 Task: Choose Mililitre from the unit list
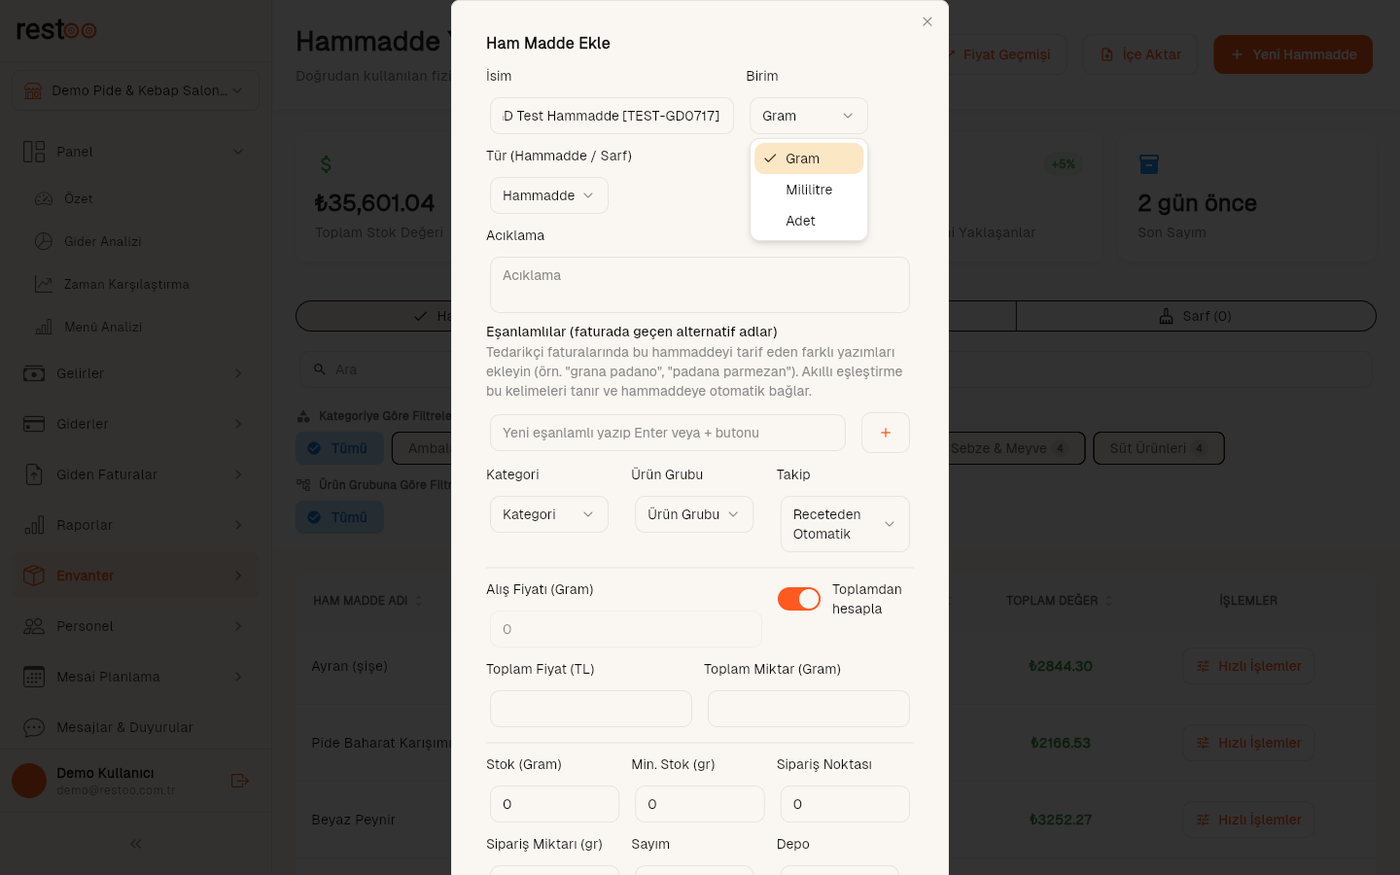809,190
